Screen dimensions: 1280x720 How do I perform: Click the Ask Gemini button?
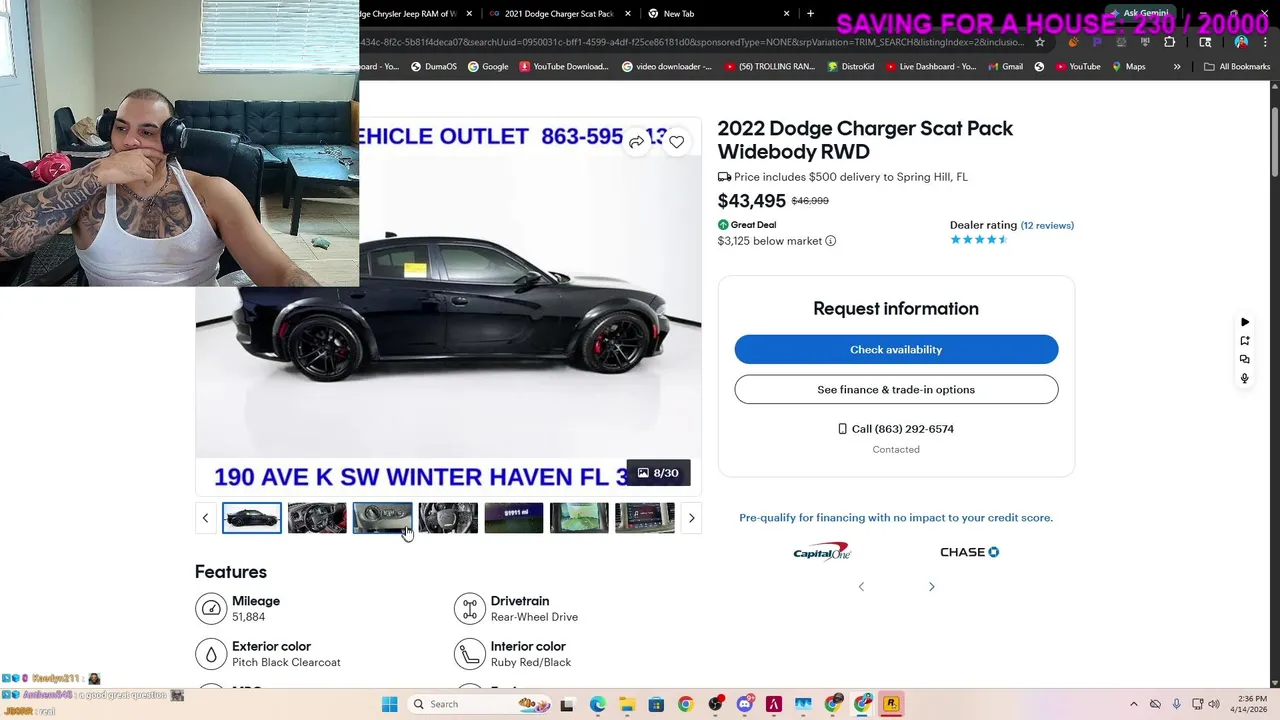click(x=1138, y=14)
